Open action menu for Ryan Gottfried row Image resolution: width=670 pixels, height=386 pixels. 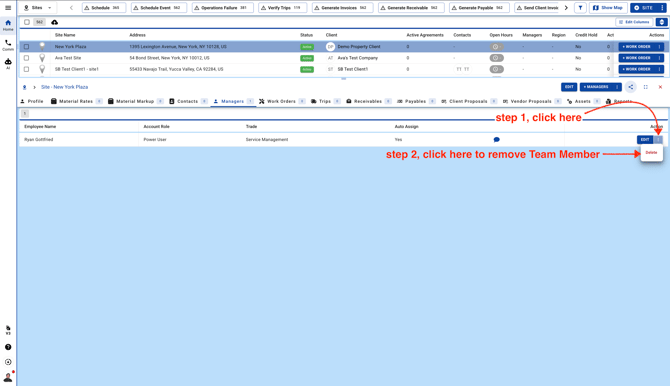click(658, 139)
